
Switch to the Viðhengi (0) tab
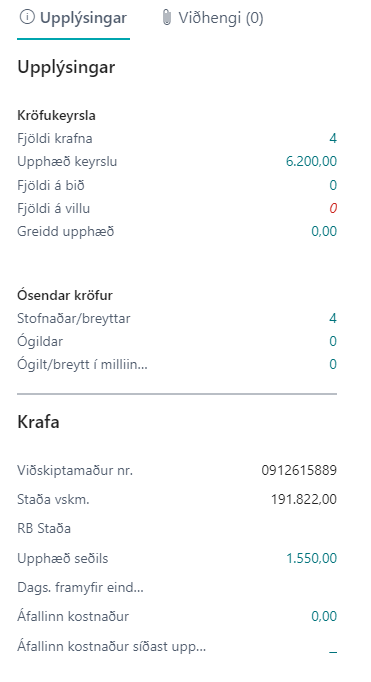[x=212, y=18]
